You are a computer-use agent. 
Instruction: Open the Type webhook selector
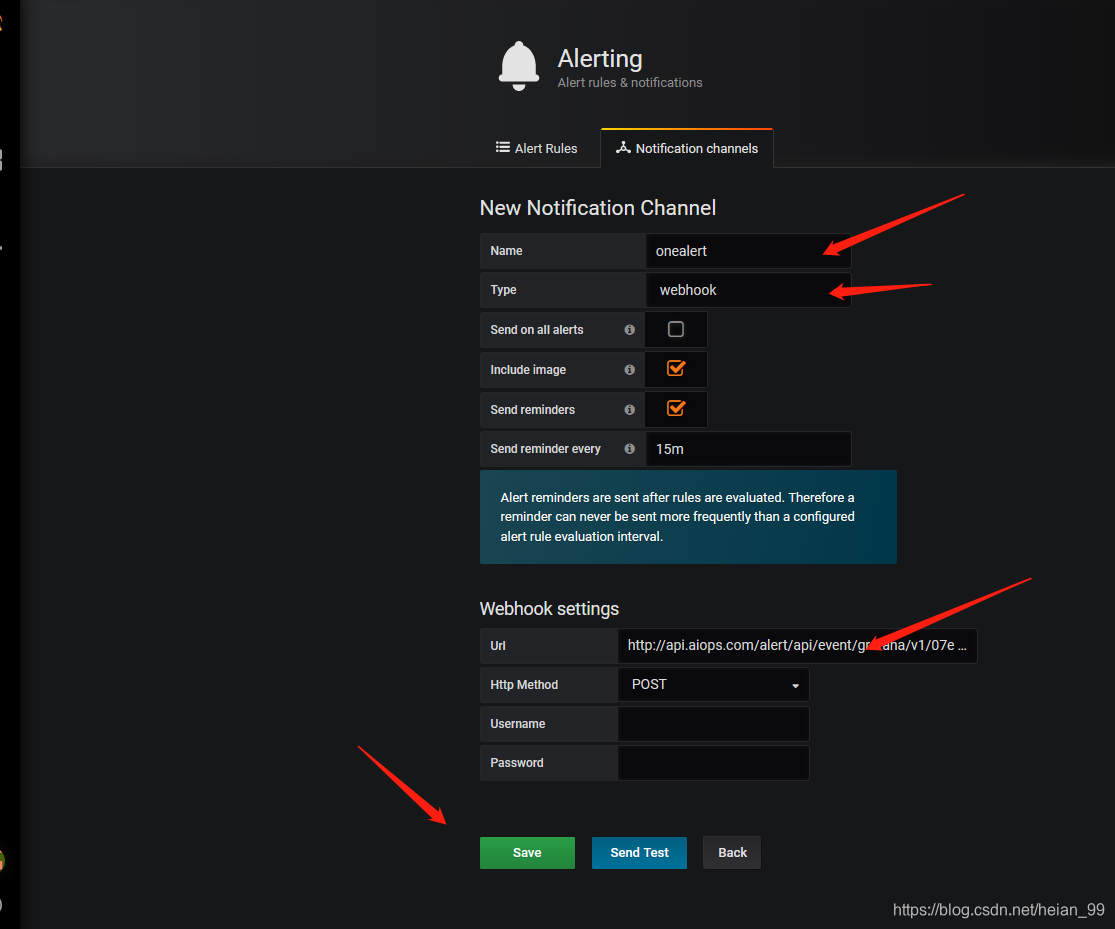click(x=748, y=290)
